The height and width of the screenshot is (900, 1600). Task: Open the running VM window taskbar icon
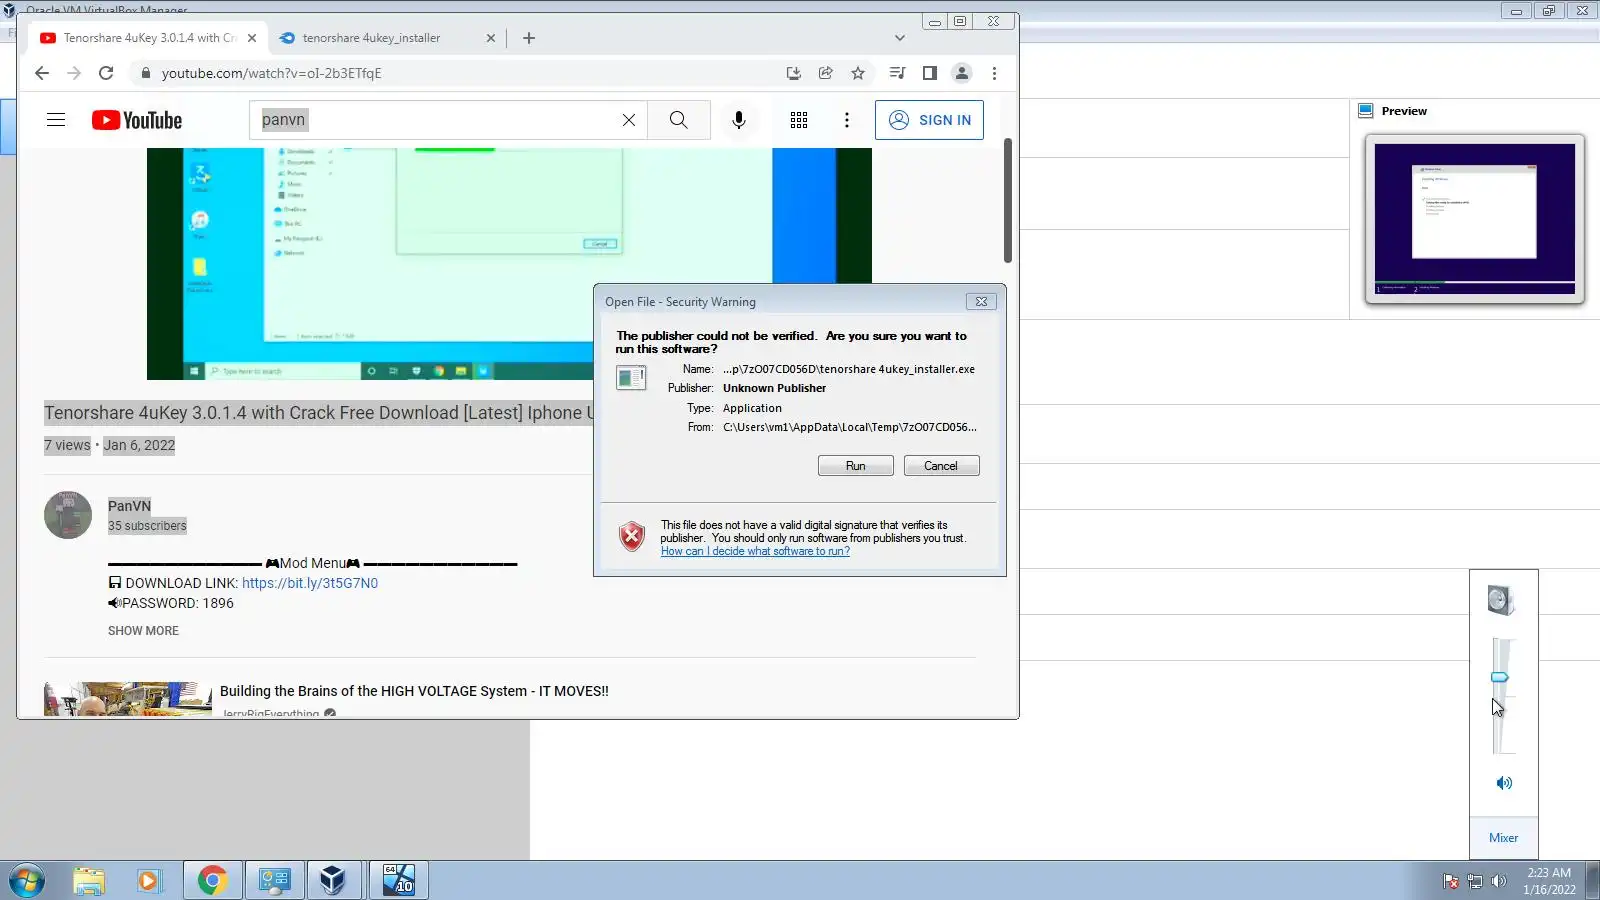tap(398, 881)
